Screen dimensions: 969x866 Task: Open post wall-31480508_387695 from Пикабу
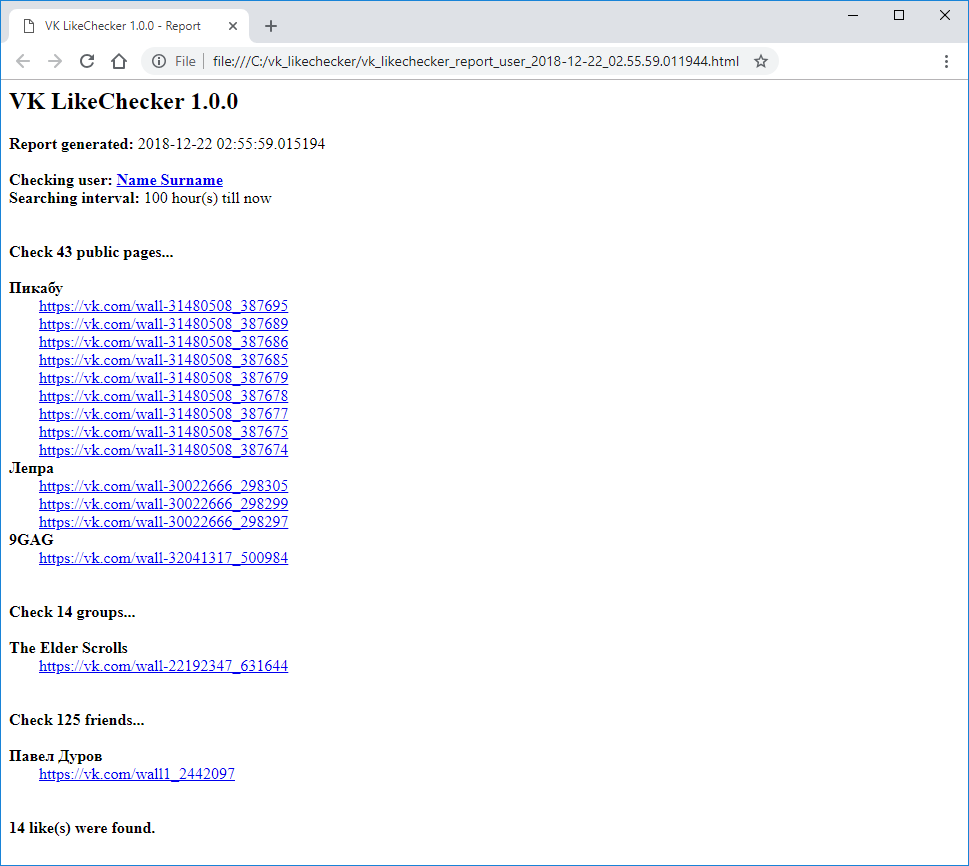(163, 306)
